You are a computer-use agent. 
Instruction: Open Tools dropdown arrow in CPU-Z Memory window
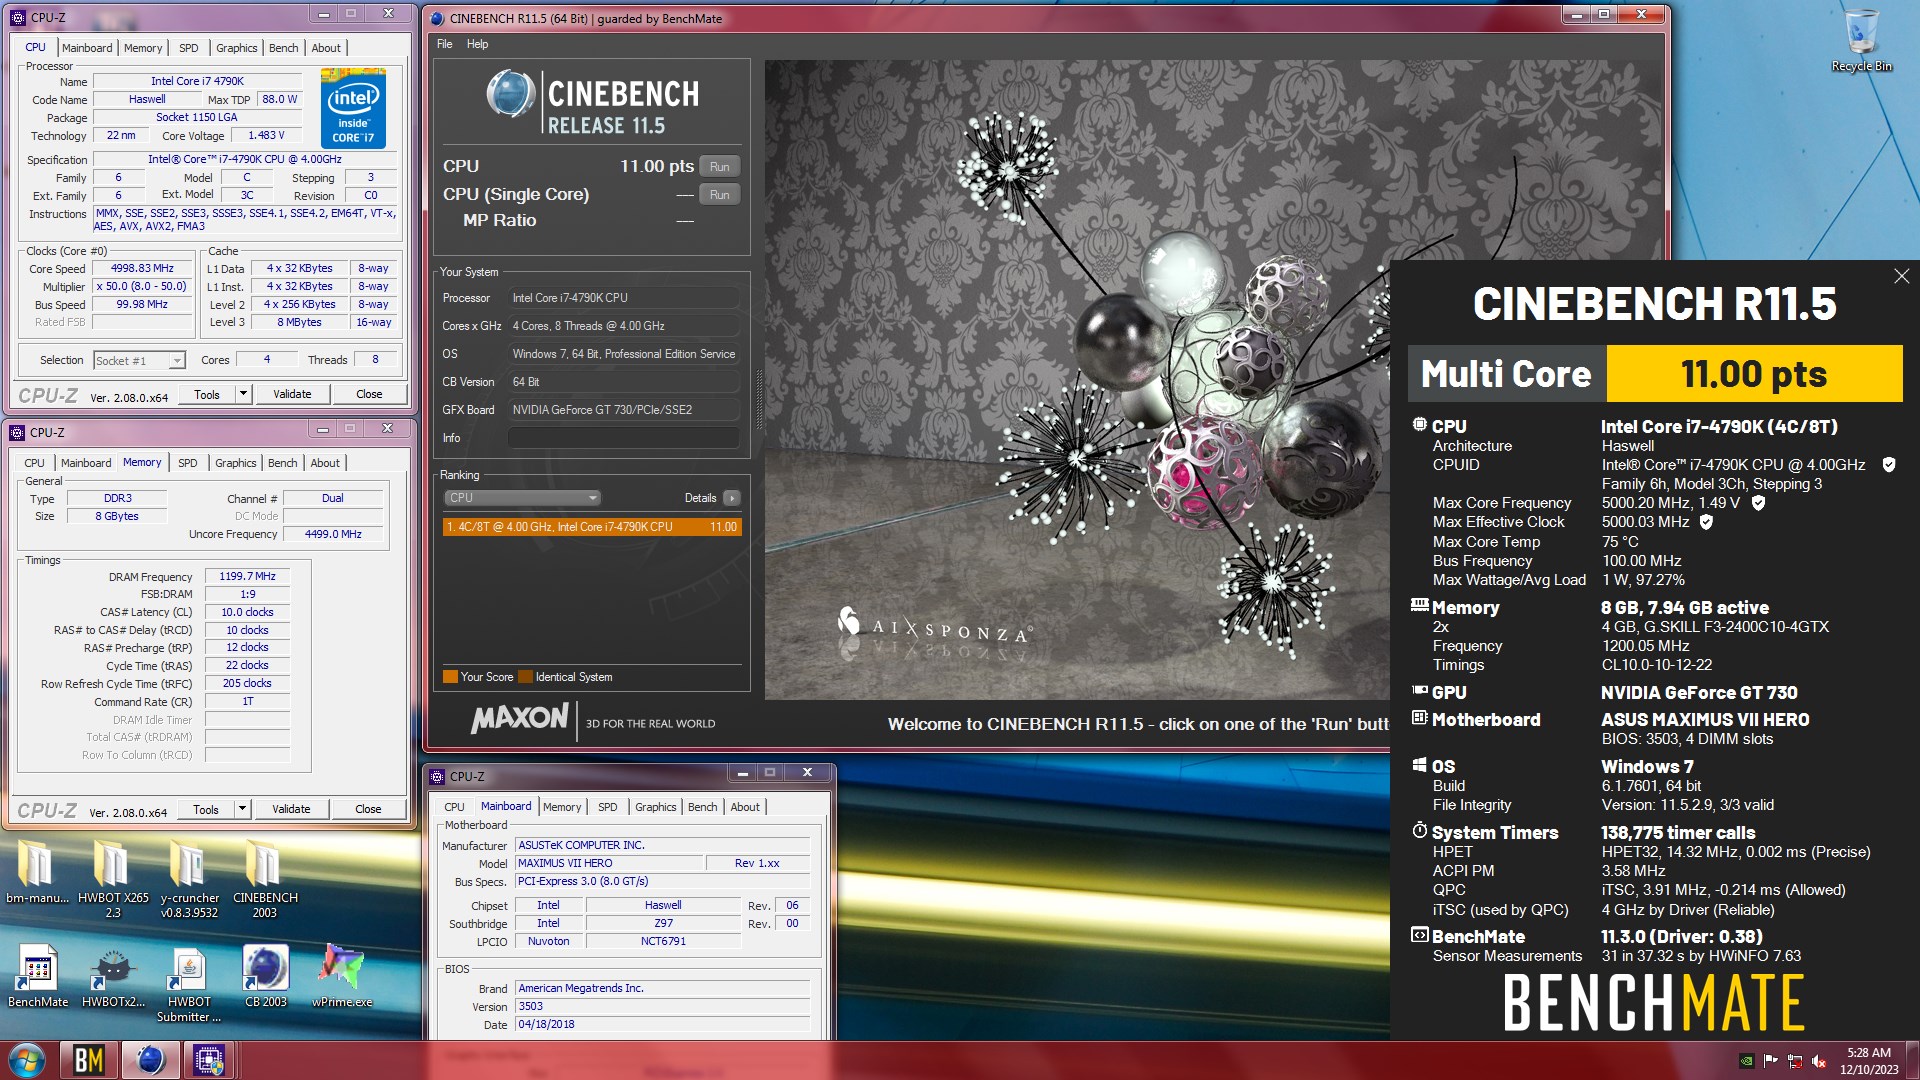click(242, 809)
